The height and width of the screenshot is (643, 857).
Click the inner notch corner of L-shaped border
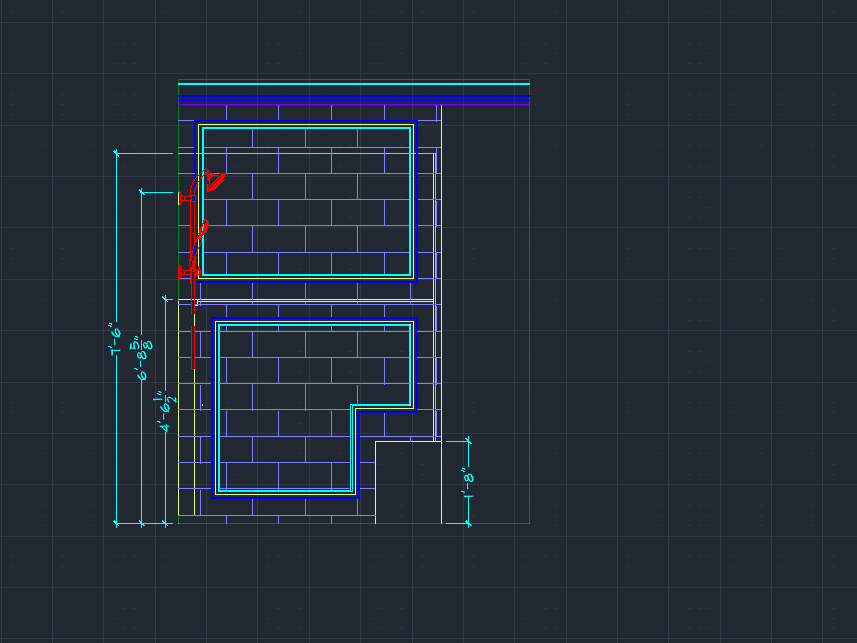(x=353, y=406)
